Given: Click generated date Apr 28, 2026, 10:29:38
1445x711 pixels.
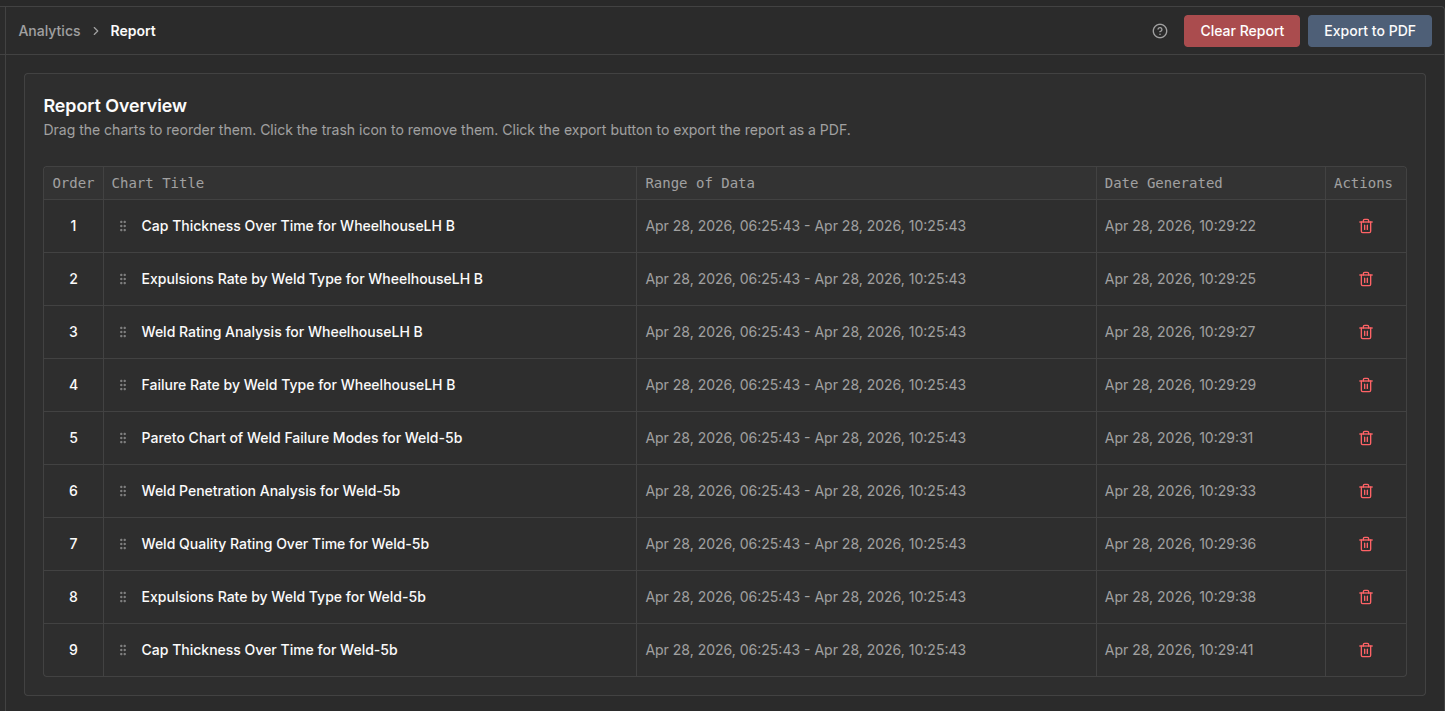Looking at the screenshot, I should coord(1180,597).
